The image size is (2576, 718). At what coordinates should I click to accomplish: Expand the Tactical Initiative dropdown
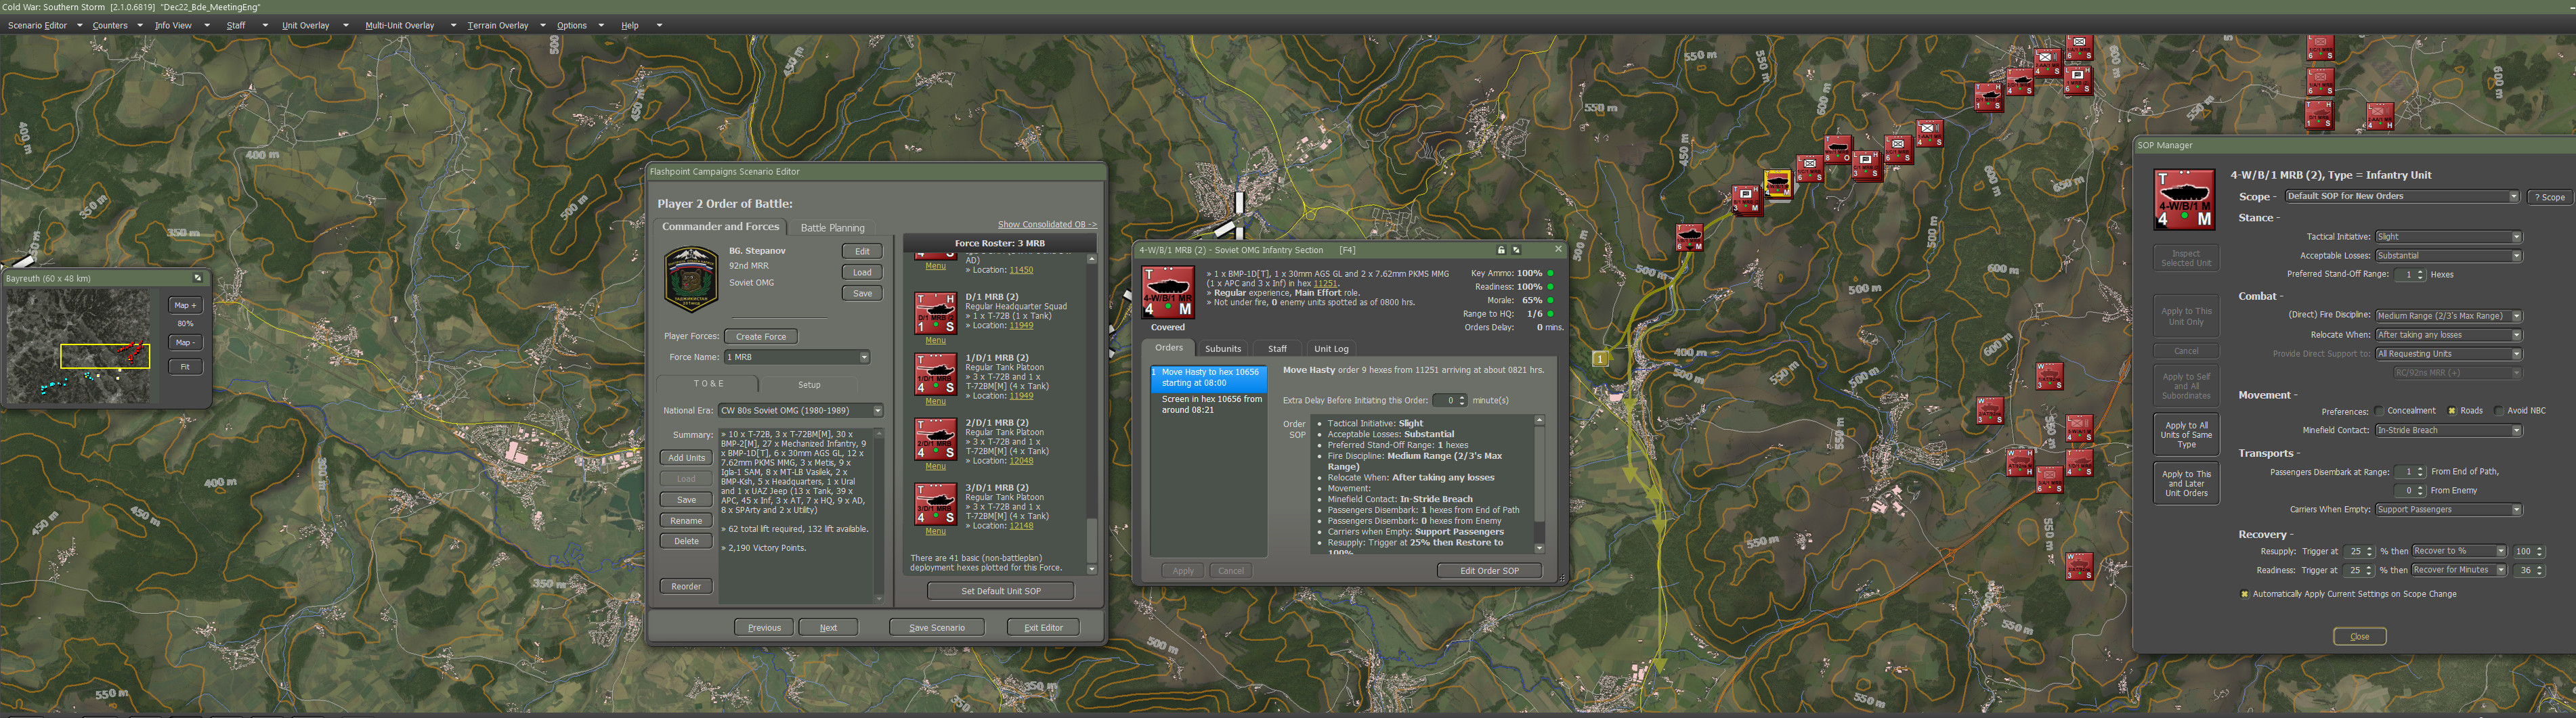point(2516,237)
